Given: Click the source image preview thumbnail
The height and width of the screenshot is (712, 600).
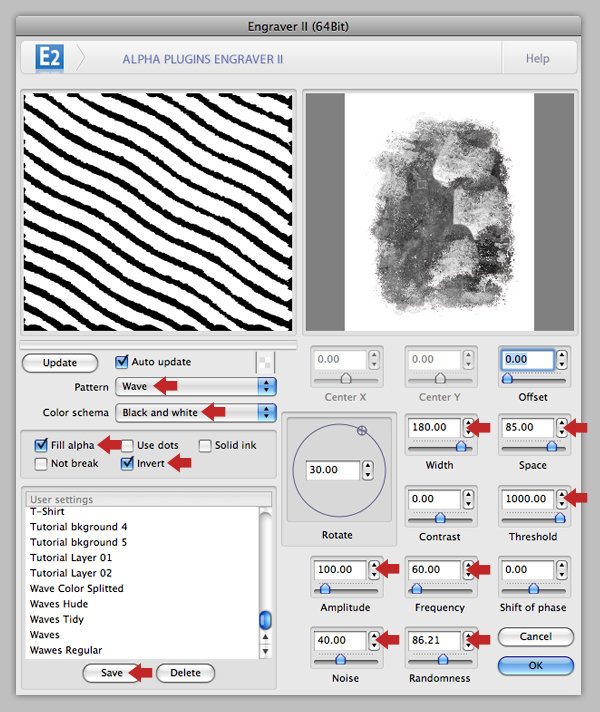Looking at the screenshot, I should (x=440, y=212).
